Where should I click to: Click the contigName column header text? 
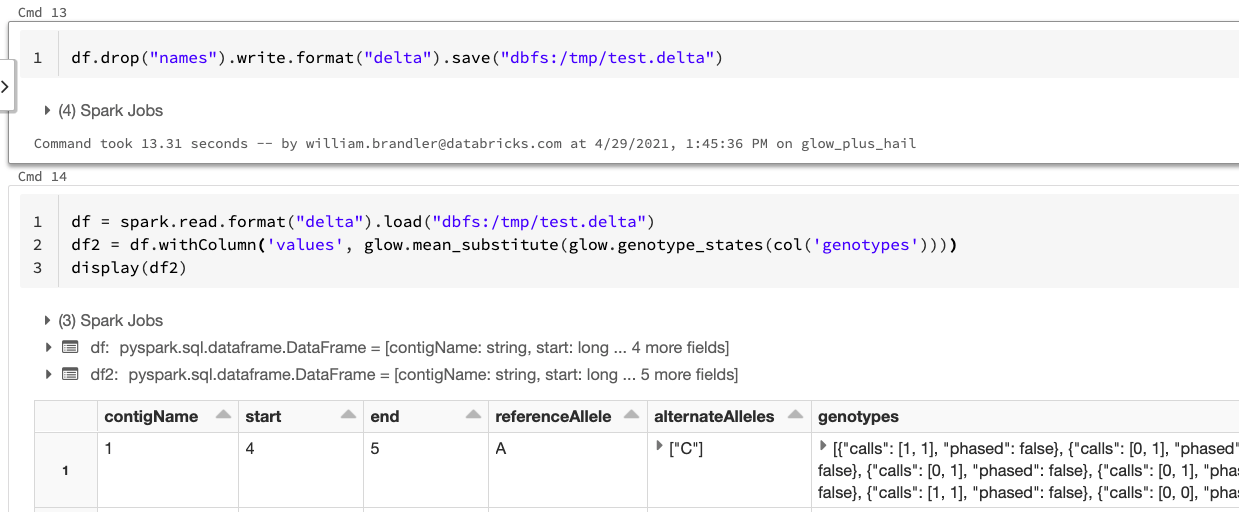tap(151, 417)
